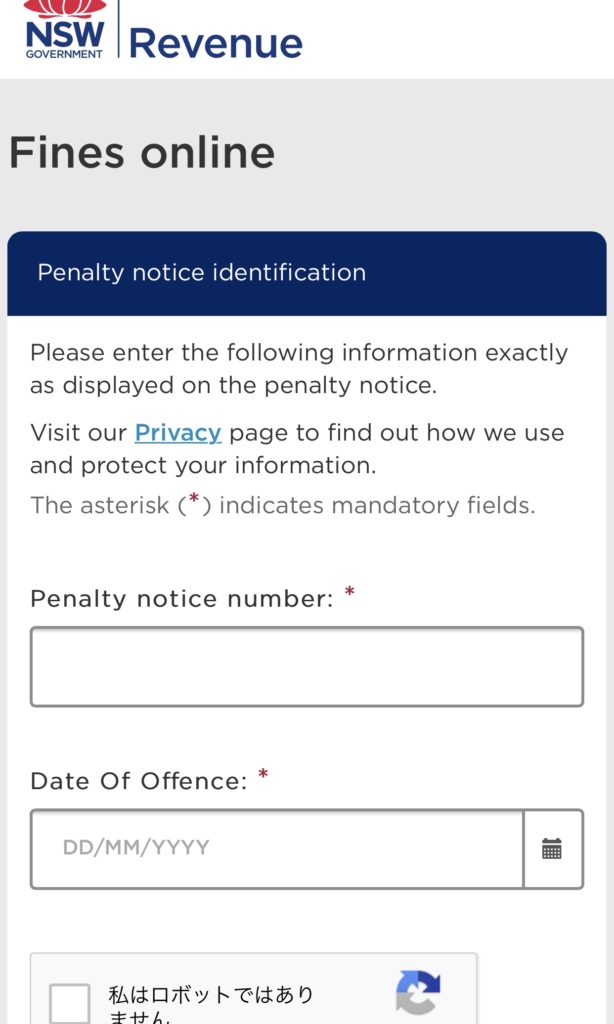Select the Penalty notice identification header bar

point(306,273)
